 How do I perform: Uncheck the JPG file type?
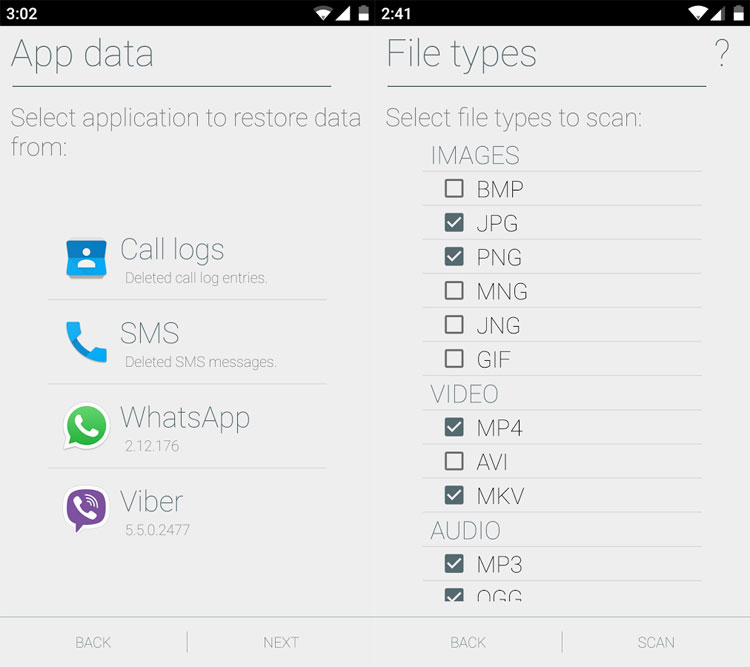[x=454, y=222]
